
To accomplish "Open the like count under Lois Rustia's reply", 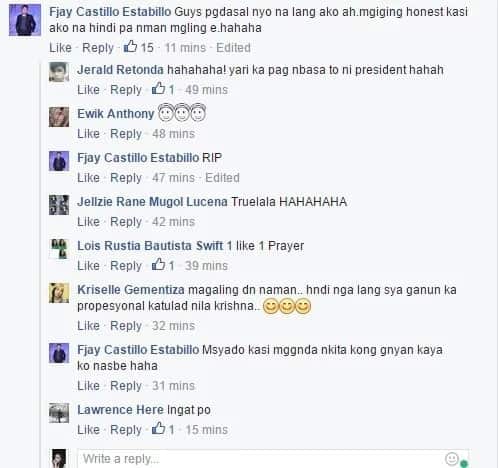I will click(163, 265).
